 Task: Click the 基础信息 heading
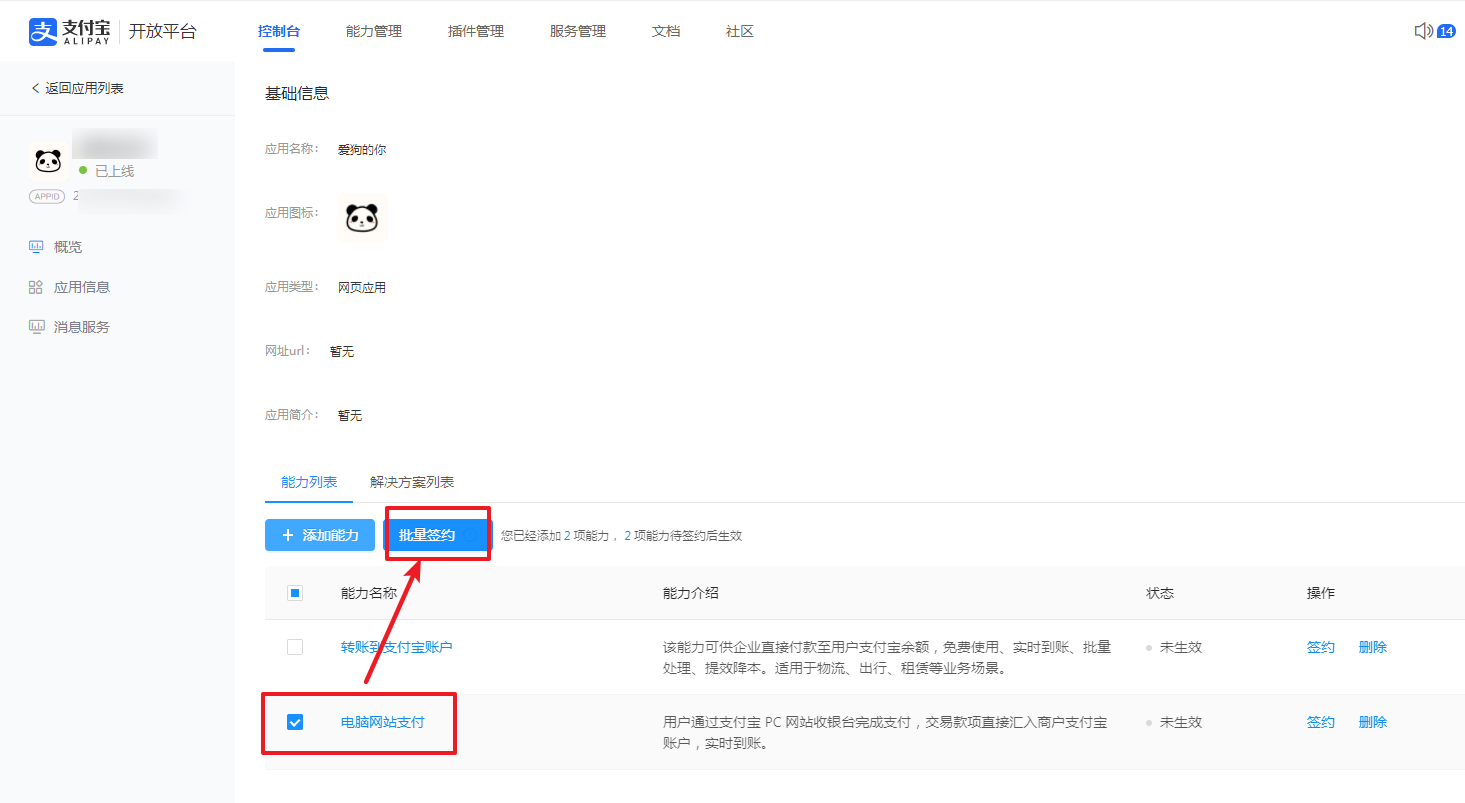point(297,93)
